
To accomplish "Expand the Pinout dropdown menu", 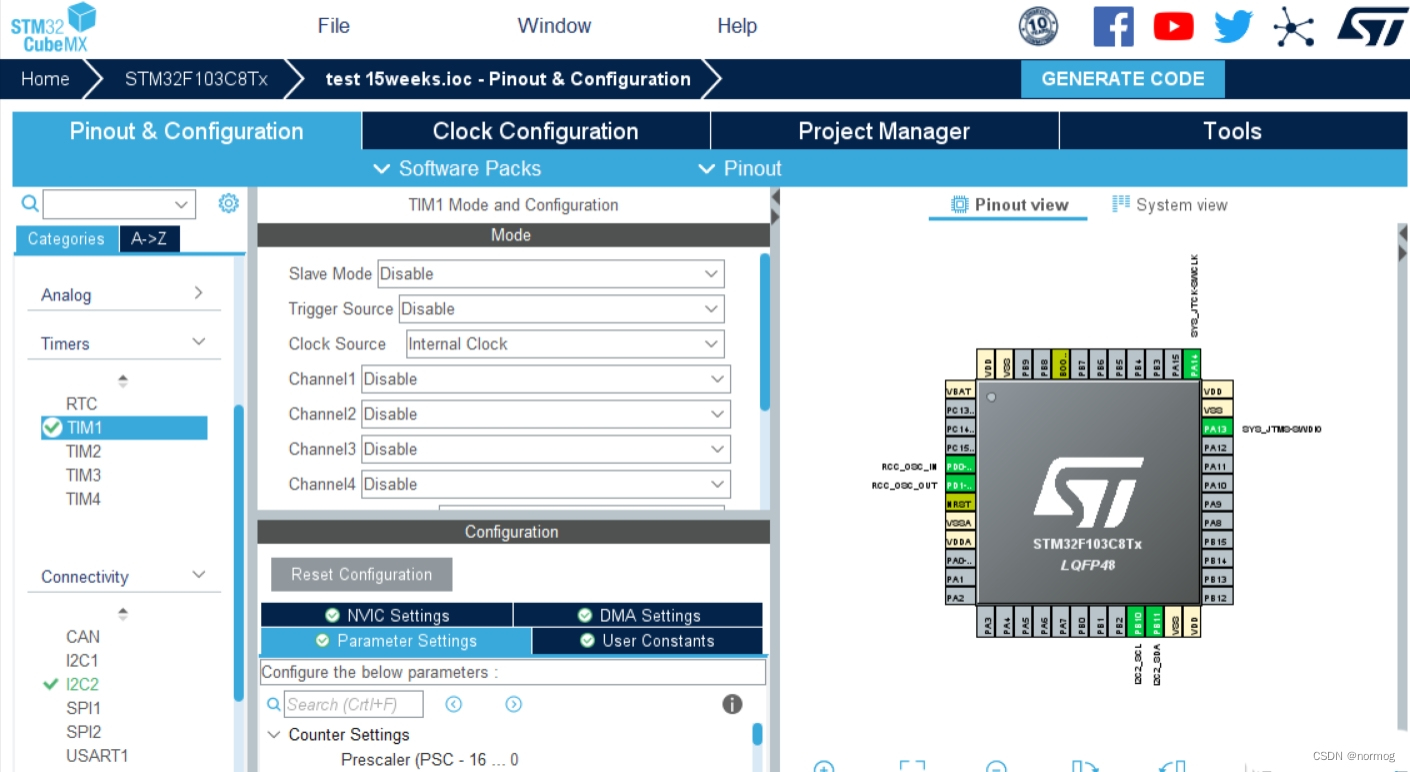I will [741, 168].
